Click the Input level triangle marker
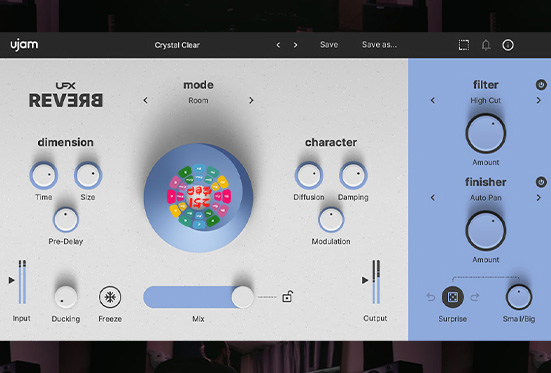Image resolution: width=551 pixels, height=373 pixels. (12, 280)
